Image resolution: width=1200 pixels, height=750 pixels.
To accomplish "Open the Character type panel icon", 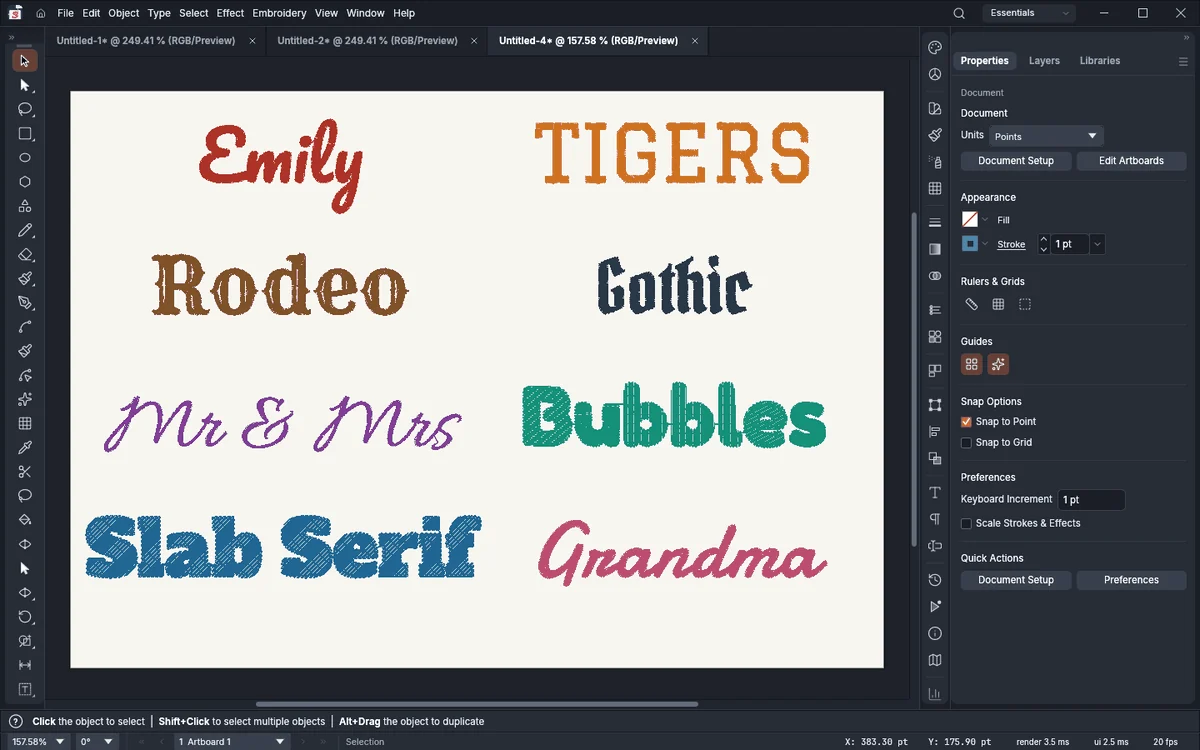I will [x=935, y=493].
